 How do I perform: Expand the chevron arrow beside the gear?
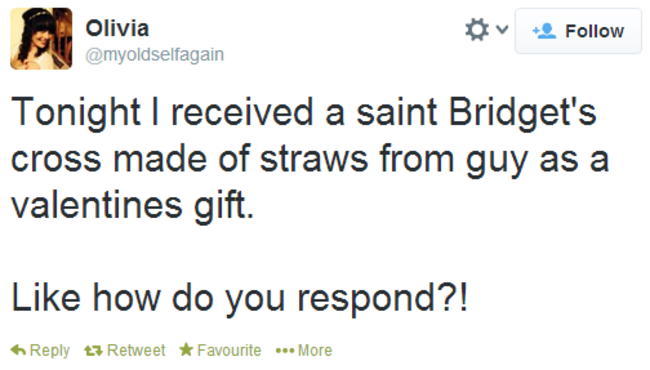click(502, 29)
